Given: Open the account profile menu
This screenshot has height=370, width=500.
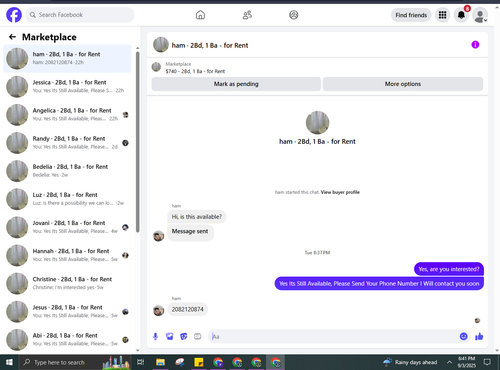Looking at the screenshot, I should (x=480, y=15).
